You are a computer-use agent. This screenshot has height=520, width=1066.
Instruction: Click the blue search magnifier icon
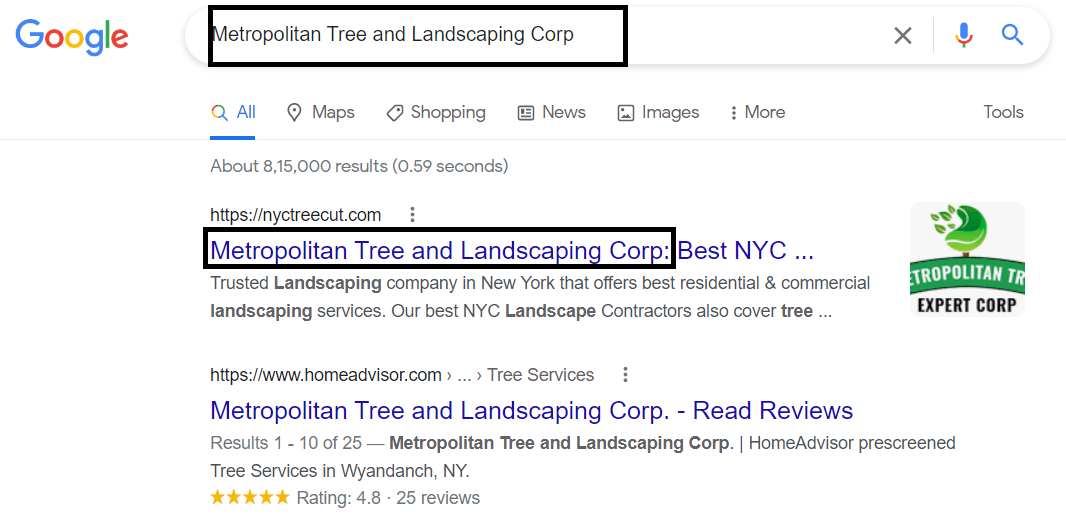click(1012, 36)
